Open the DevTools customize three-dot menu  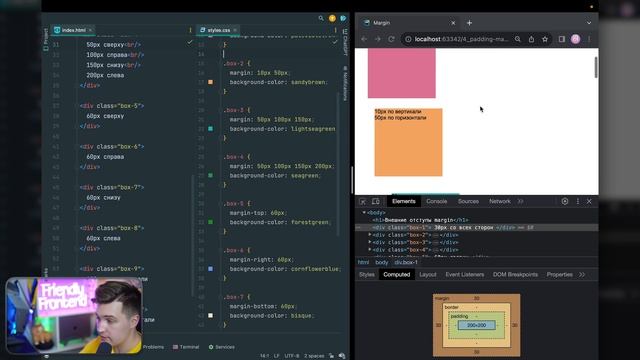click(578, 202)
